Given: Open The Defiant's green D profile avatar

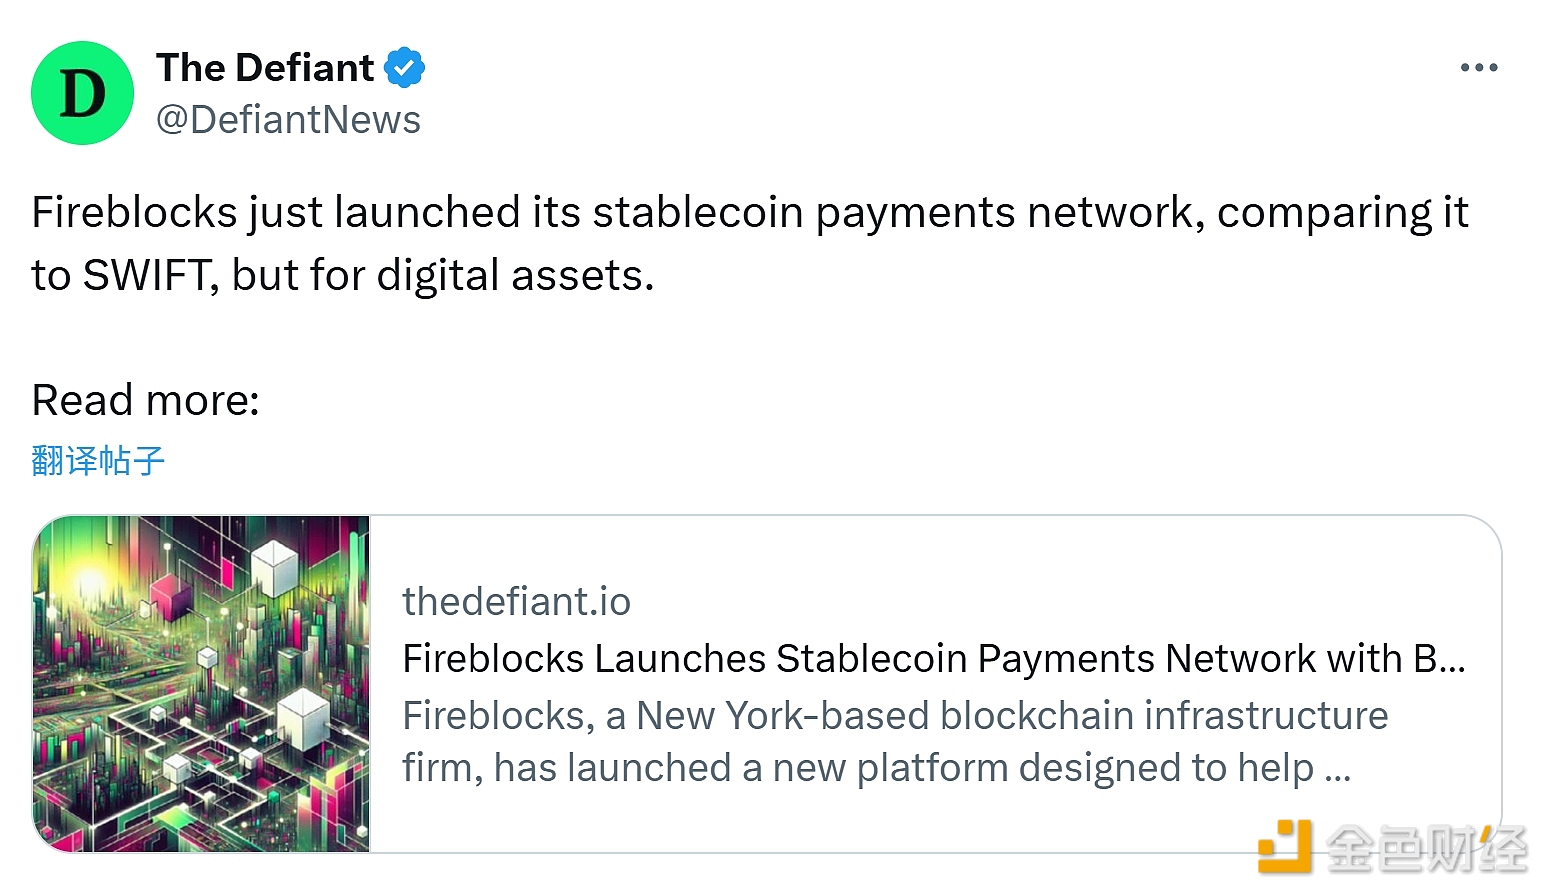Looking at the screenshot, I should pyautogui.click(x=83, y=93).
